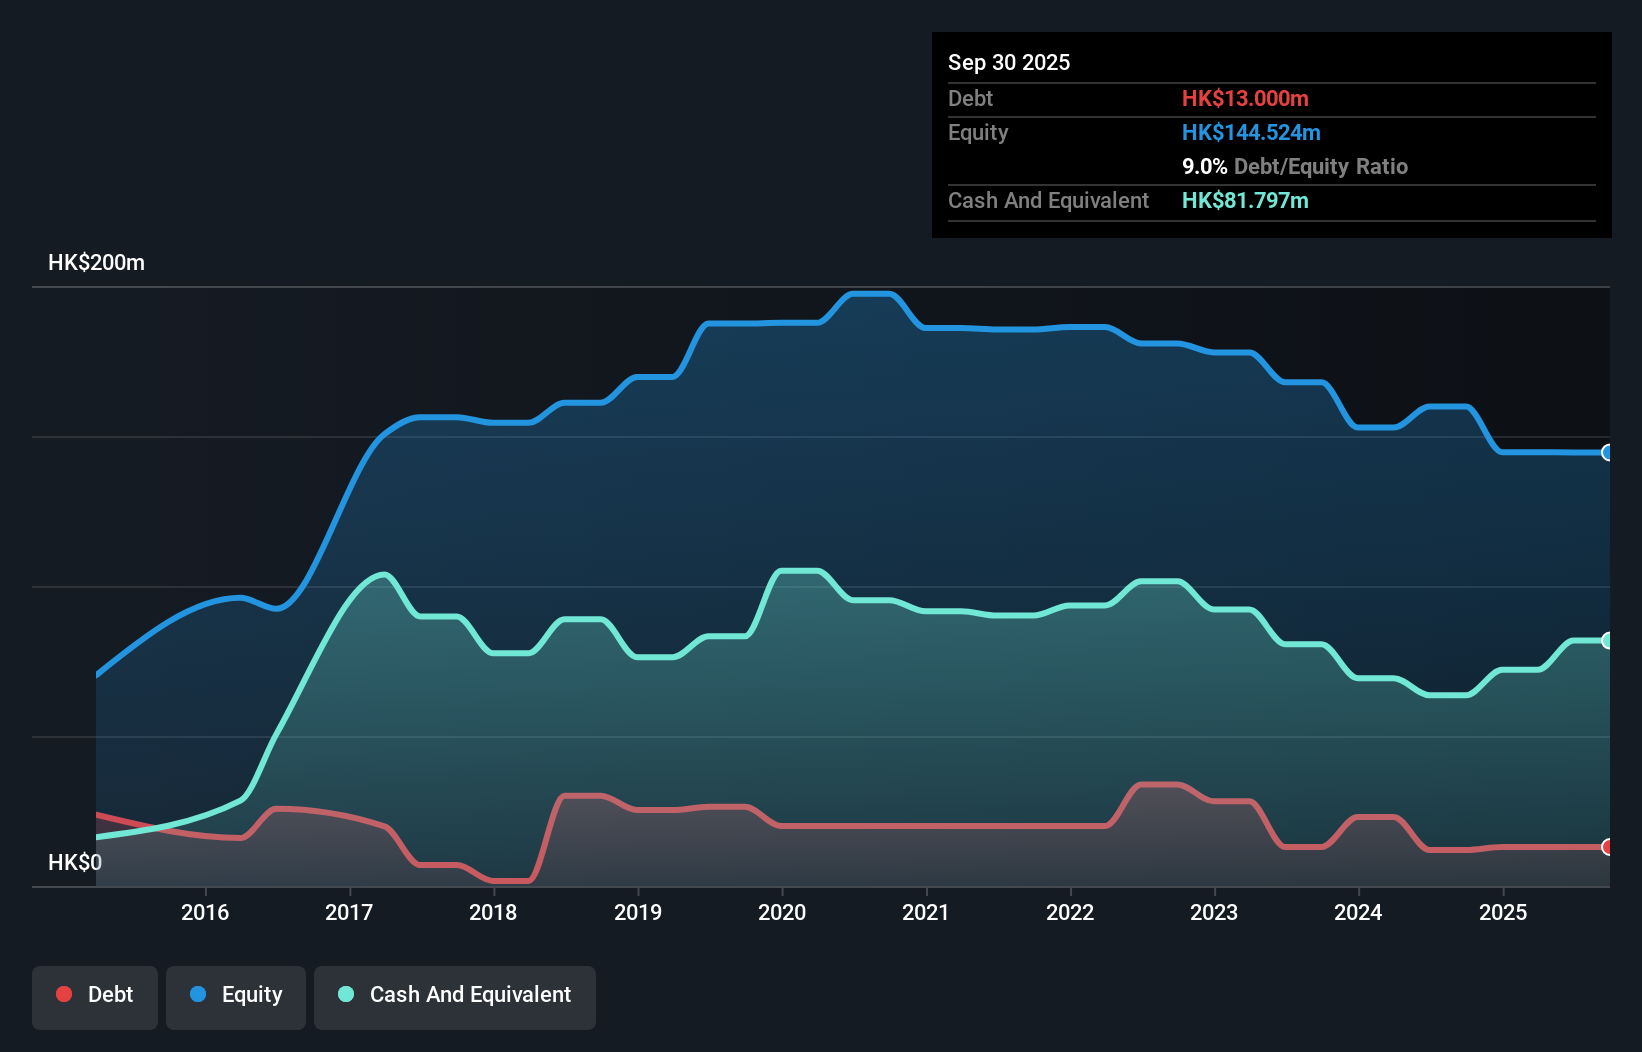The image size is (1642, 1052).
Task: Toggle the Cash And Equivalent legend button
Action: pos(455,997)
